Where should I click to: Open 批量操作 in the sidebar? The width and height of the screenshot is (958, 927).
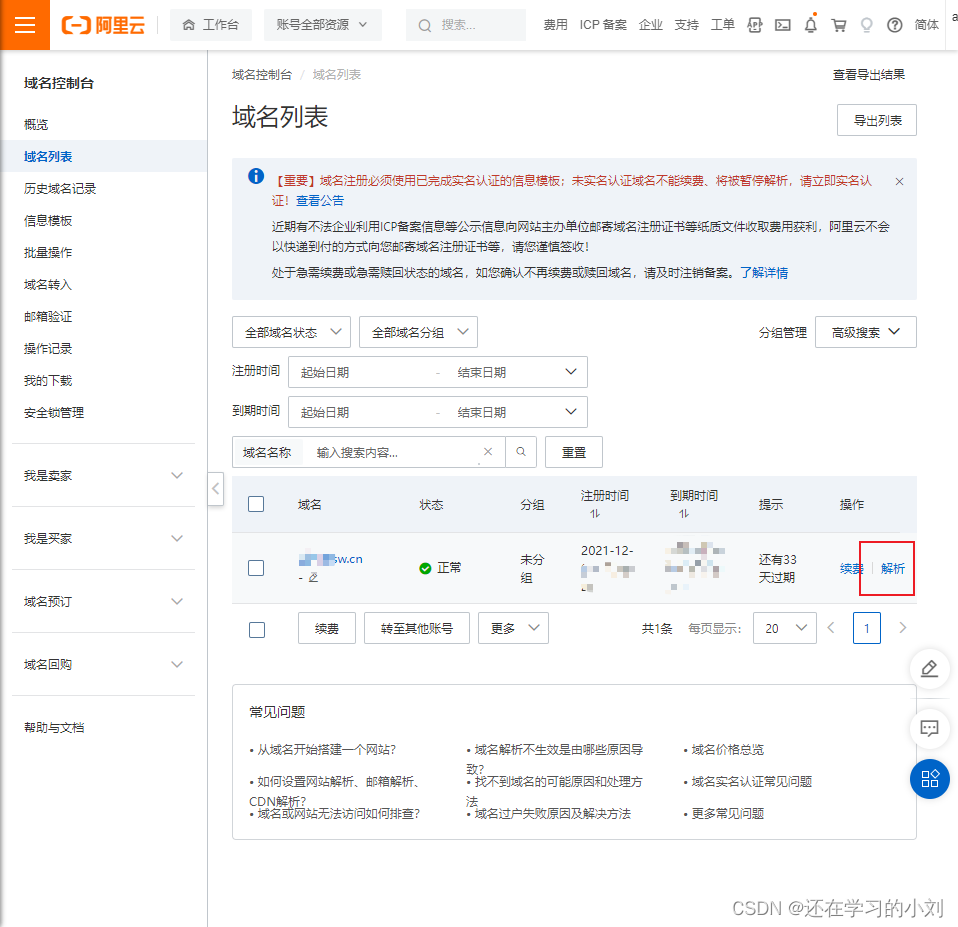coord(48,252)
